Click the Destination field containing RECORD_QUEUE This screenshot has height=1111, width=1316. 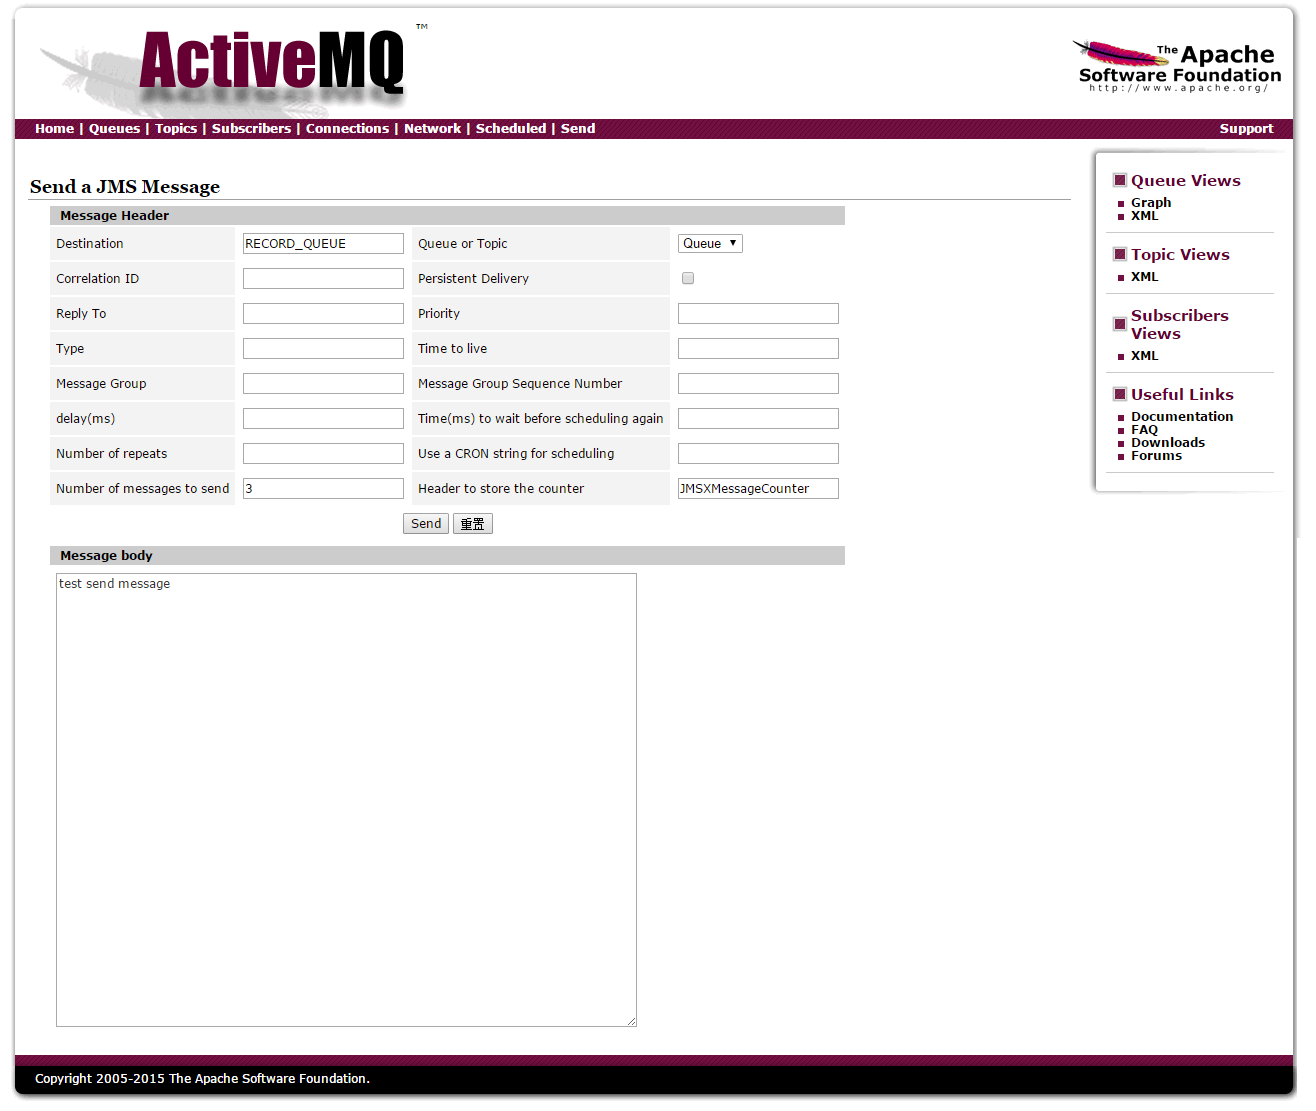click(x=323, y=243)
